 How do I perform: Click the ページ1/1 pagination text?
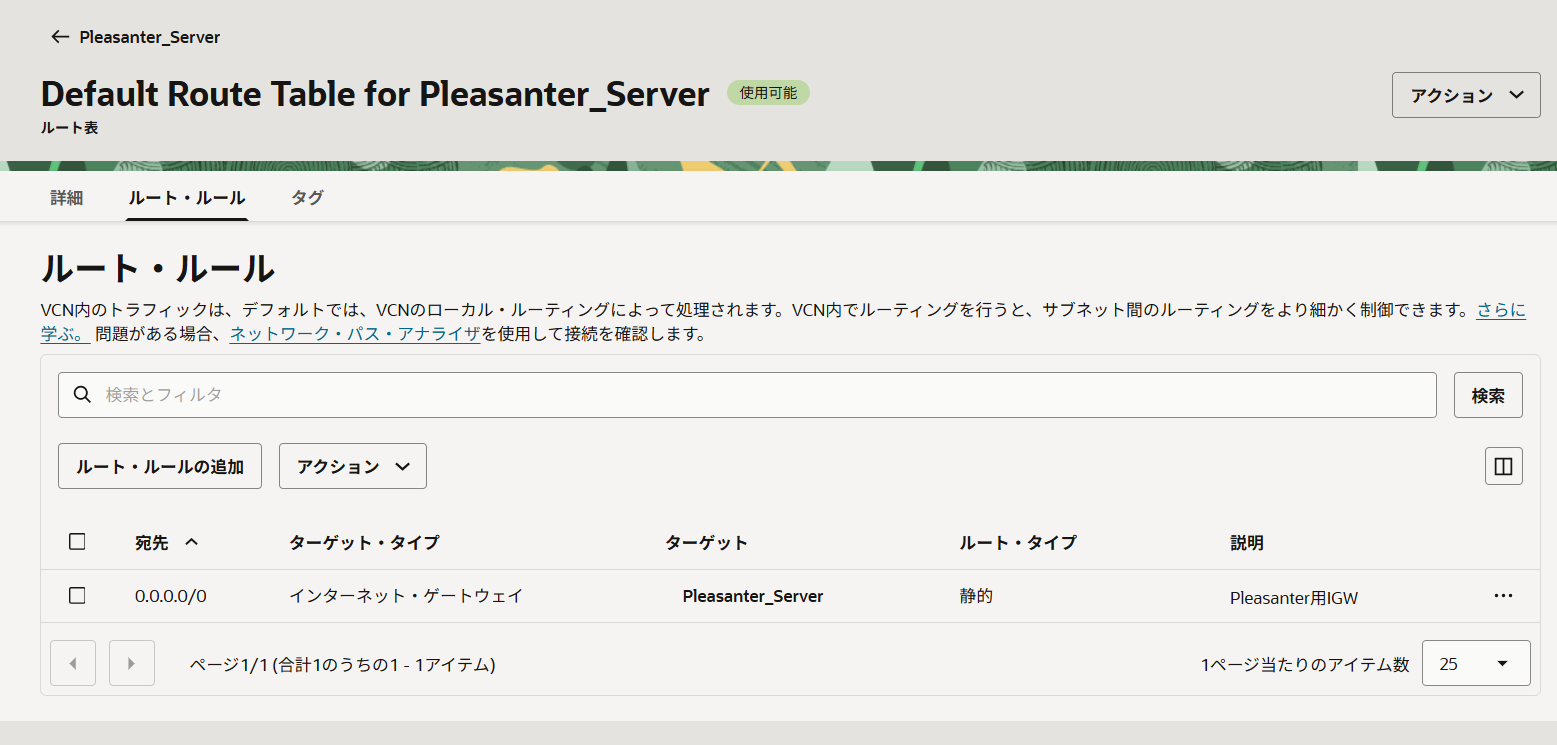[x=343, y=664]
